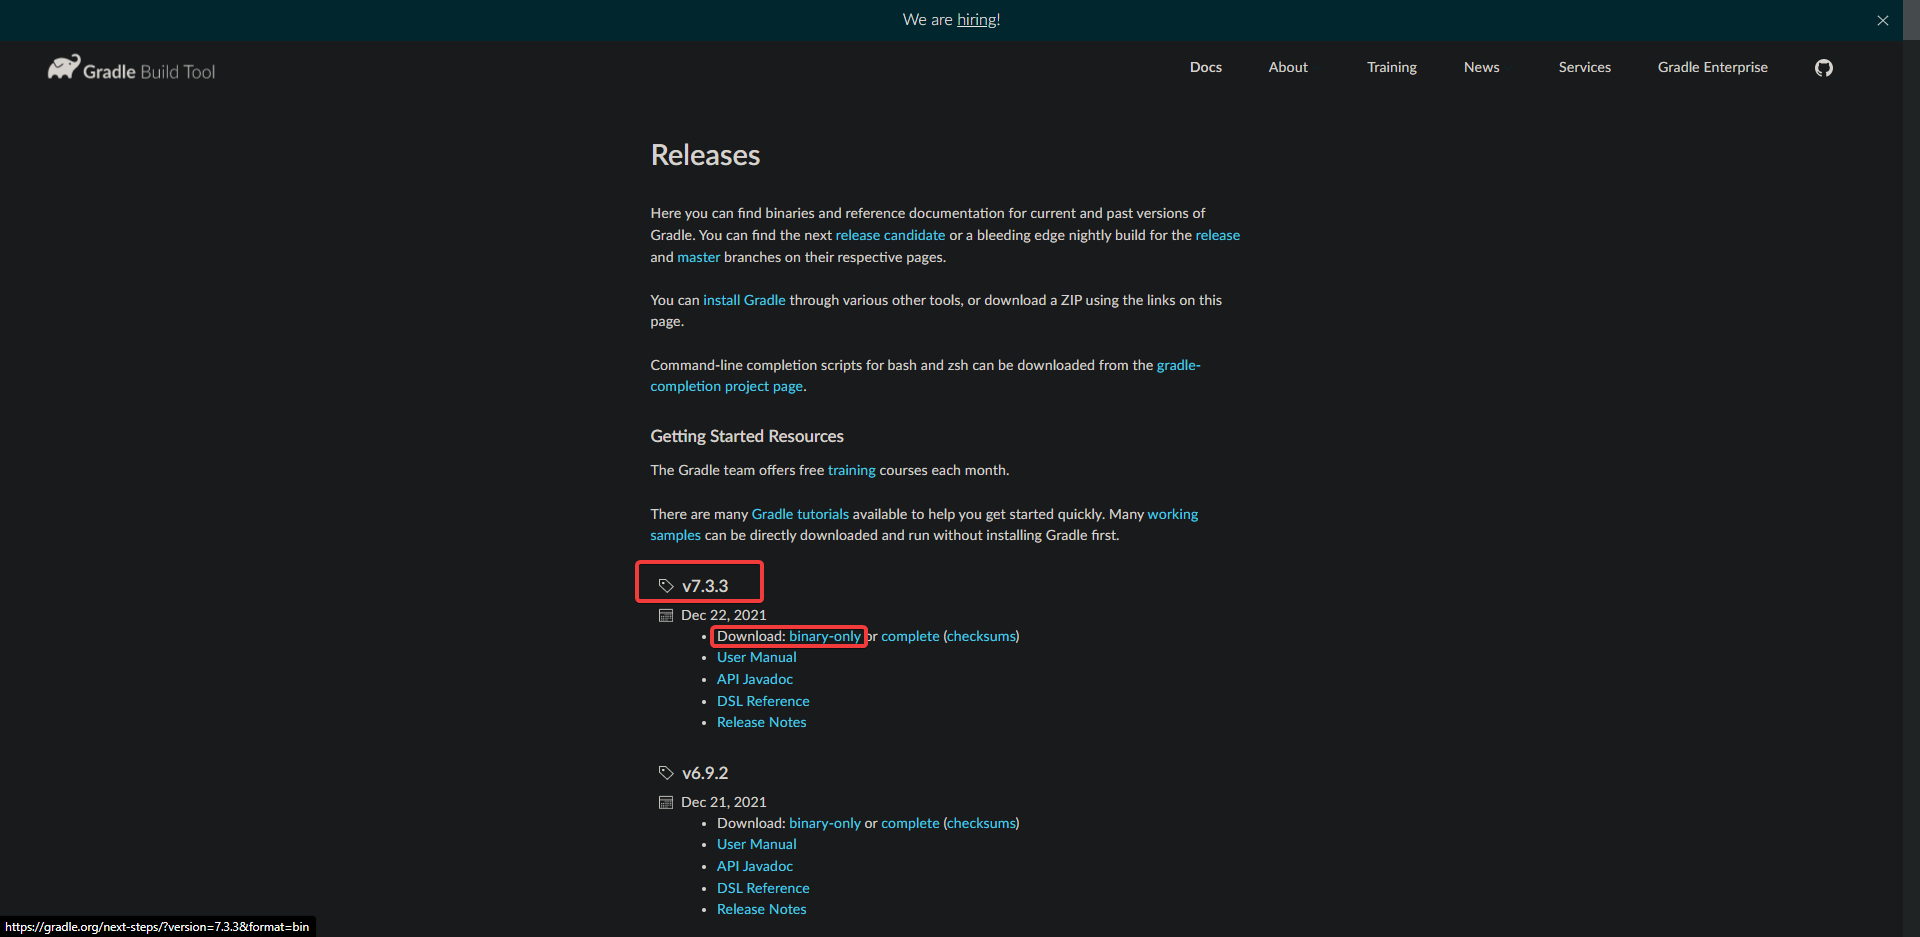
Task: Open the Training menu item
Action: 1392,67
